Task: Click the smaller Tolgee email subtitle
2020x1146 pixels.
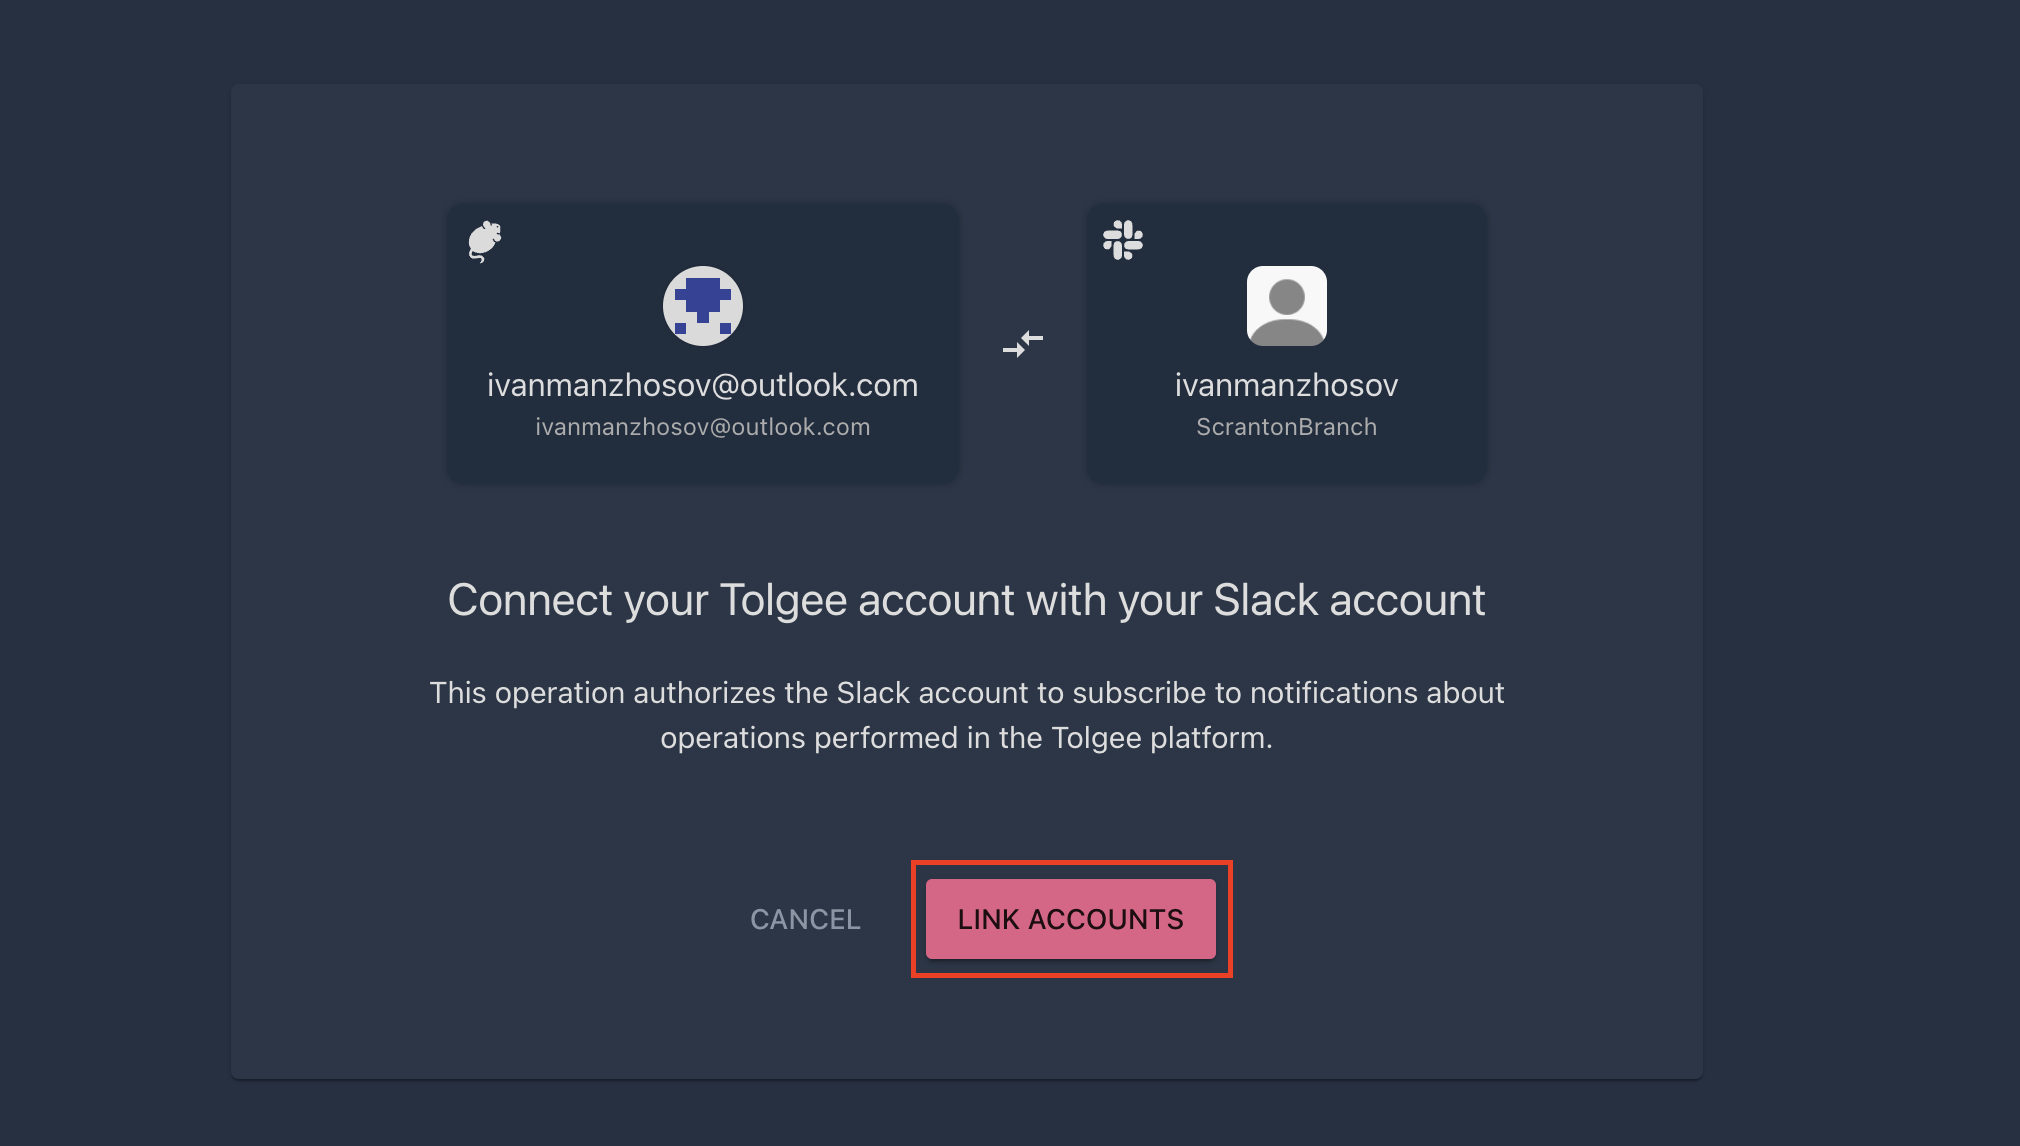Action: point(702,427)
